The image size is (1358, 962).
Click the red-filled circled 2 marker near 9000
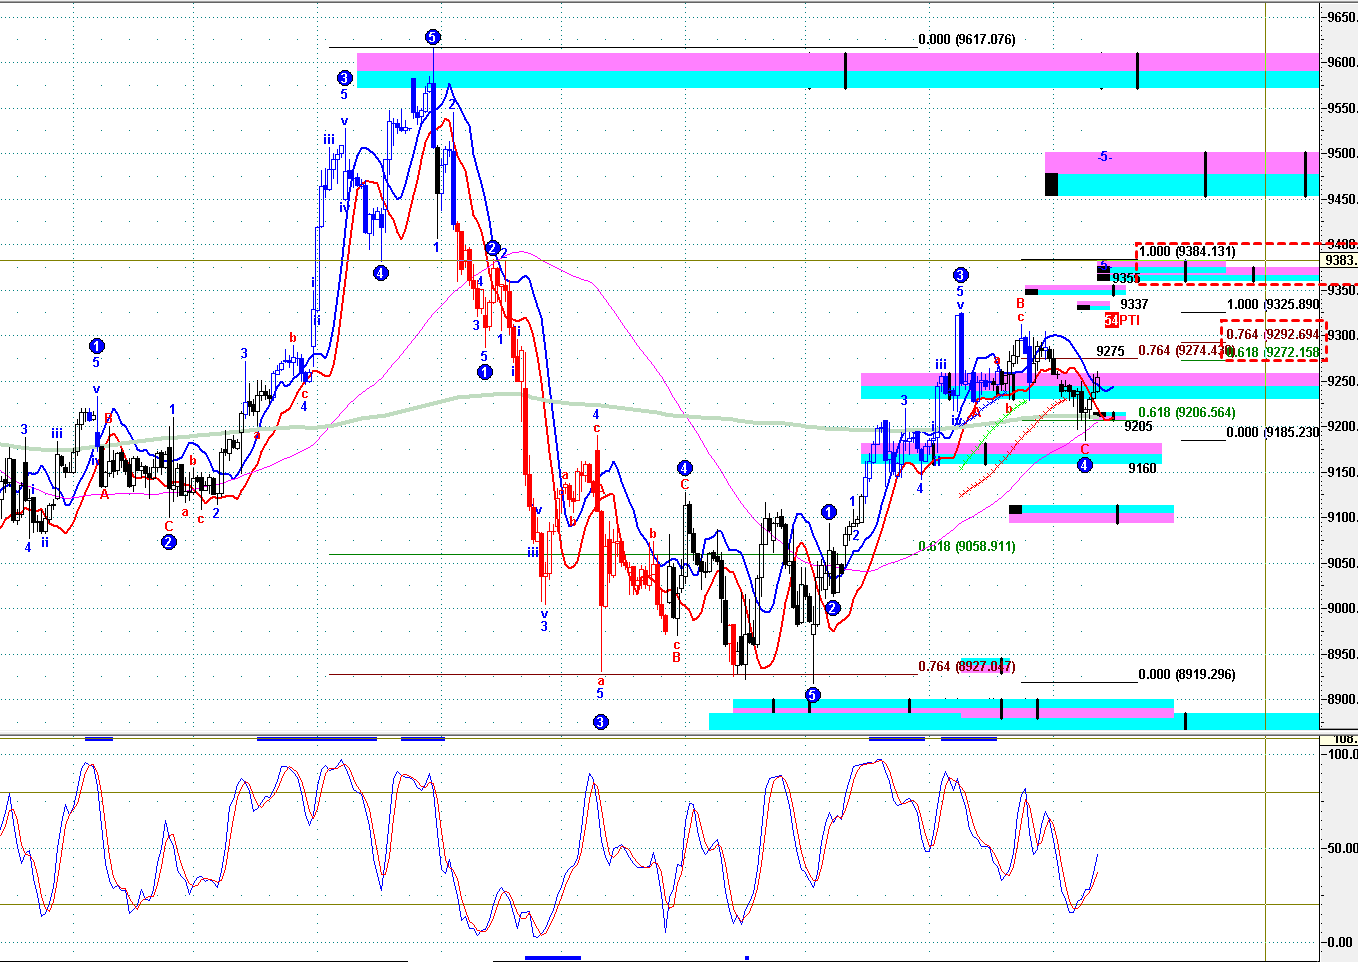(832, 608)
